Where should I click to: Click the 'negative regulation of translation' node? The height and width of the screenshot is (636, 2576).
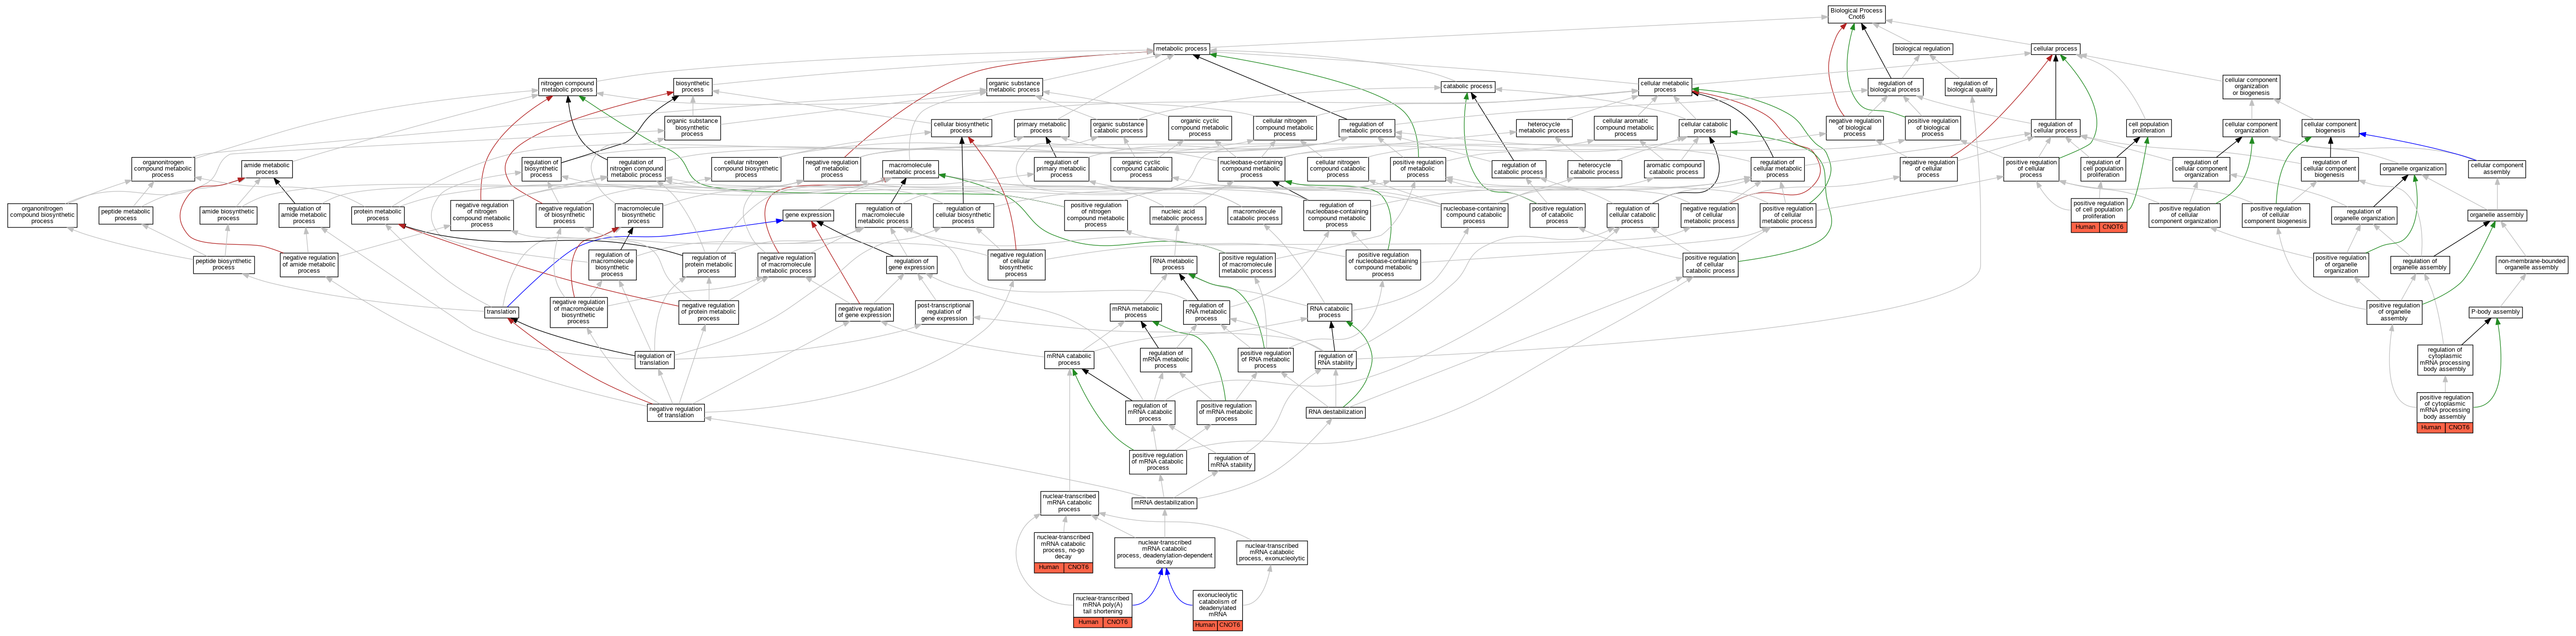point(676,412)
